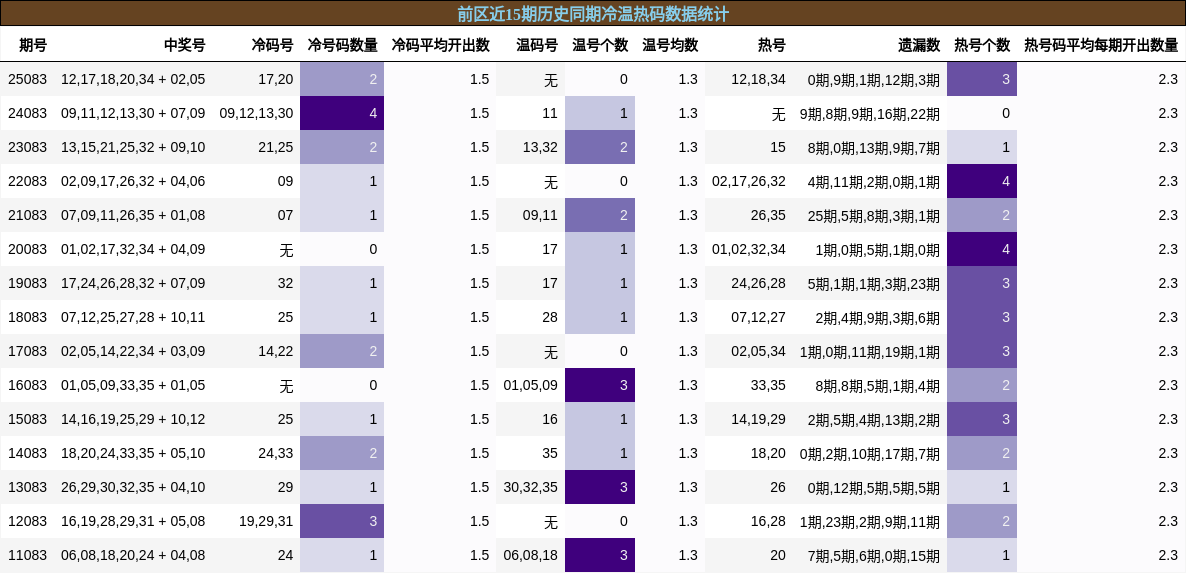This screenshot has height=573, width=1186.
Task: Select period number 14083
Action: [x=27, y=454]
